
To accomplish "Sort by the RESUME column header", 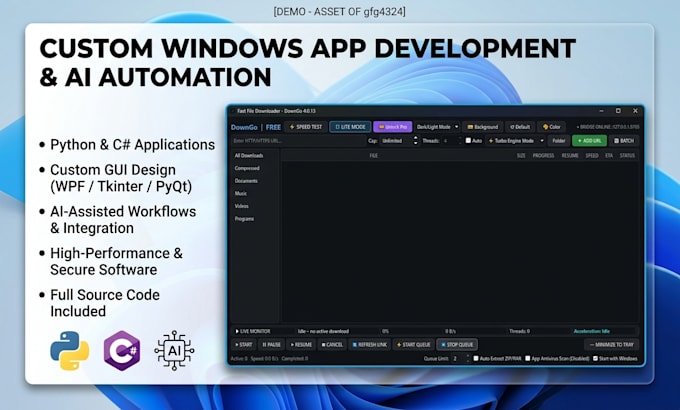I will pyautogui.click(x=570, y=155).
